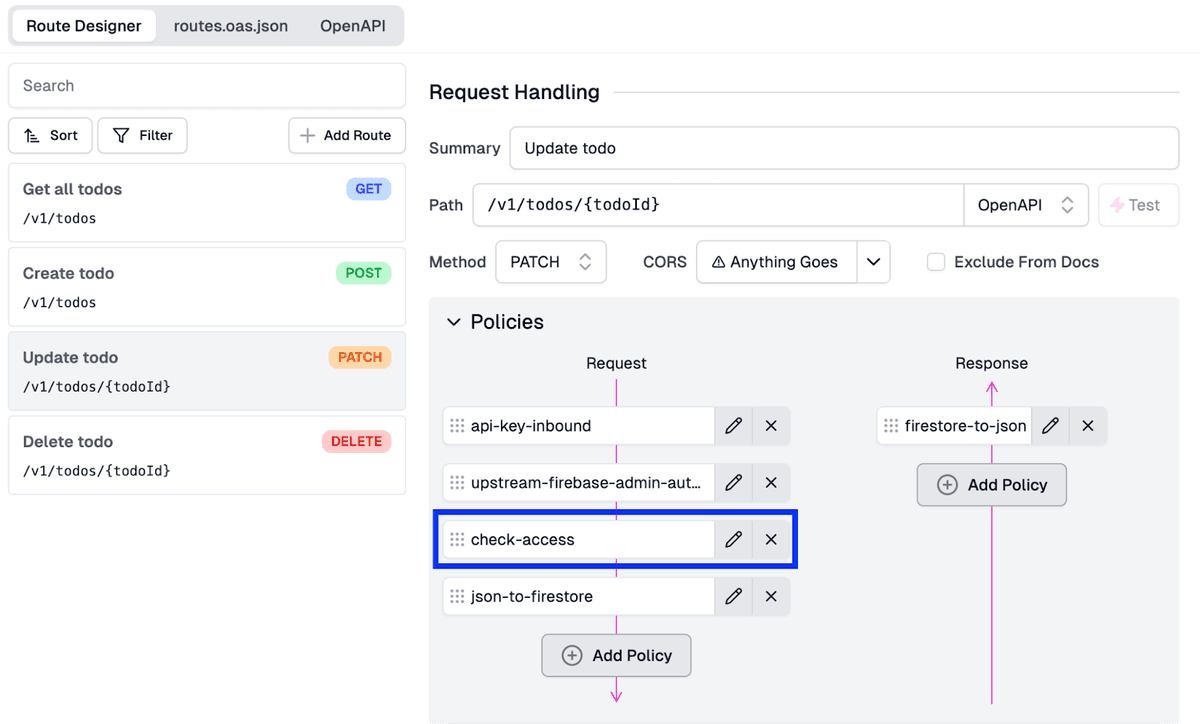Click the Add Route button
This screenshot has width=1200, height=724.
pyautogui.click(x=346, y=135)
